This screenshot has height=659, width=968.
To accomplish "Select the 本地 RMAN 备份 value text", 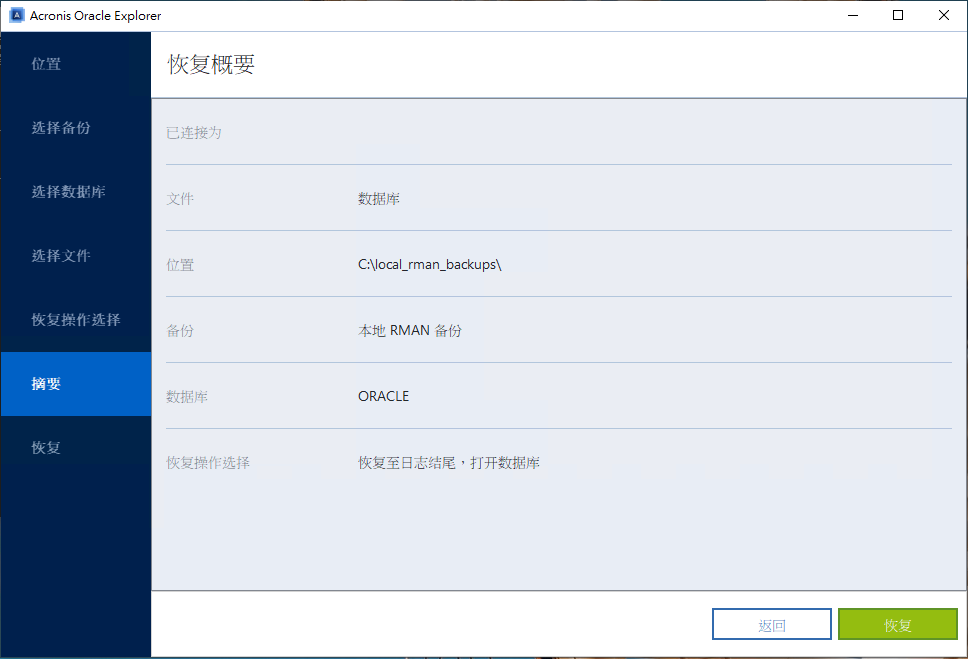I will tap(410, 330).
